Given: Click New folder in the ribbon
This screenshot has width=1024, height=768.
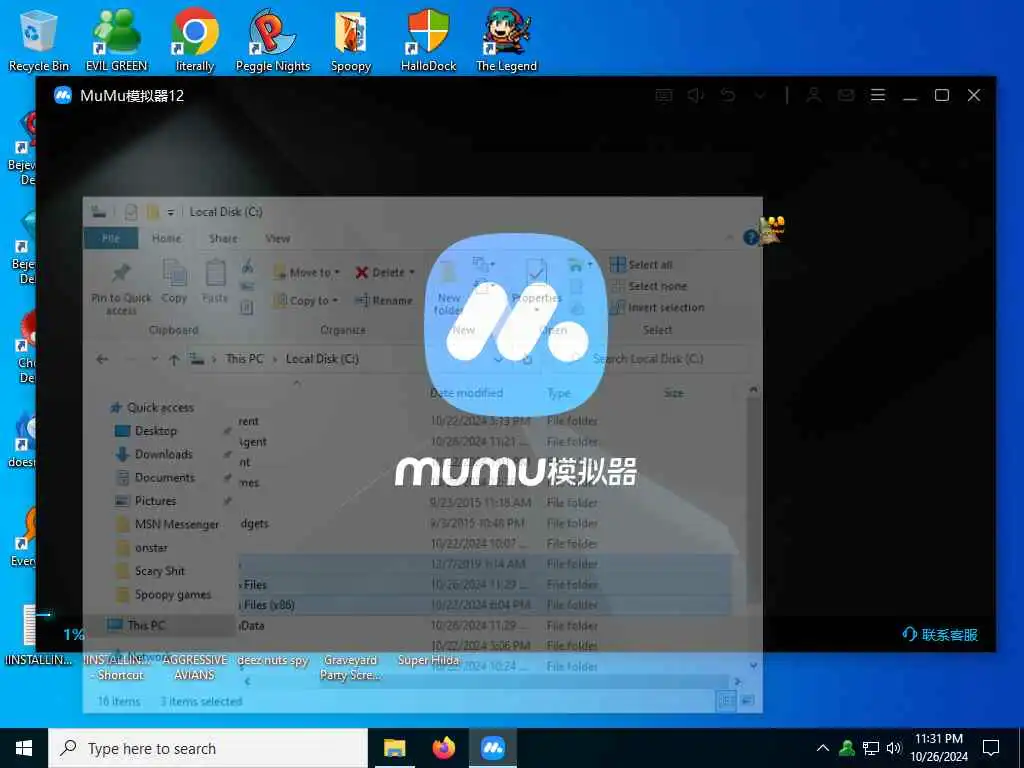Looking at the screenshot, I should click(449, 289).
